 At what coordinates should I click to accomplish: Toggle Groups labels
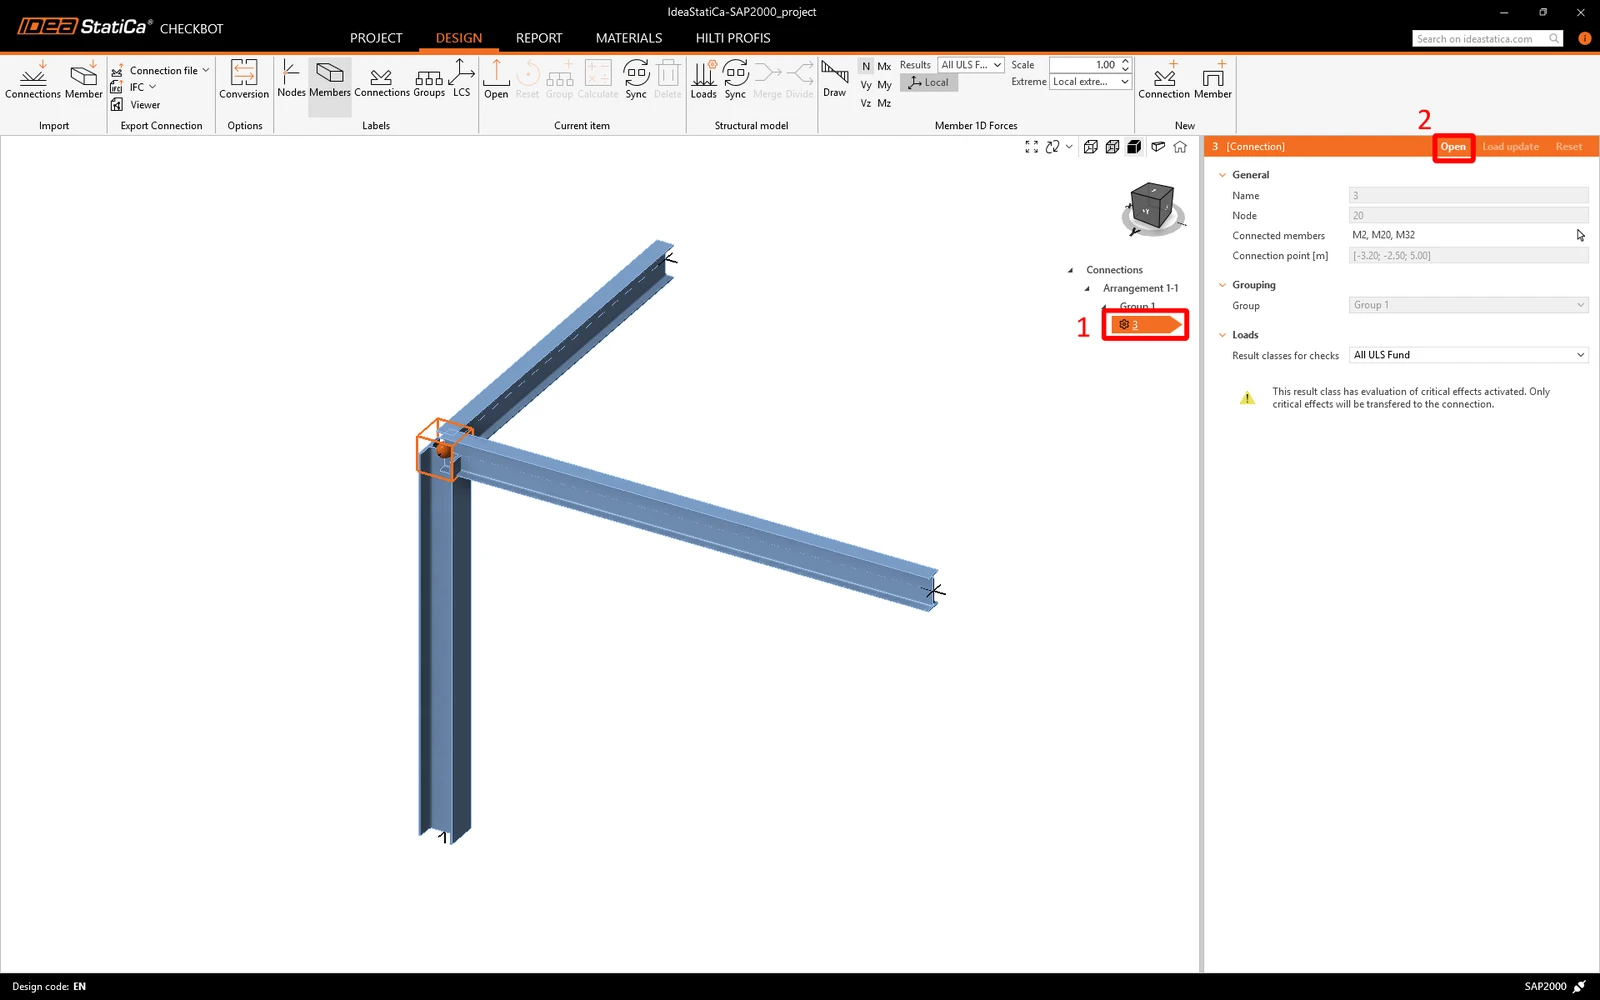429,78
